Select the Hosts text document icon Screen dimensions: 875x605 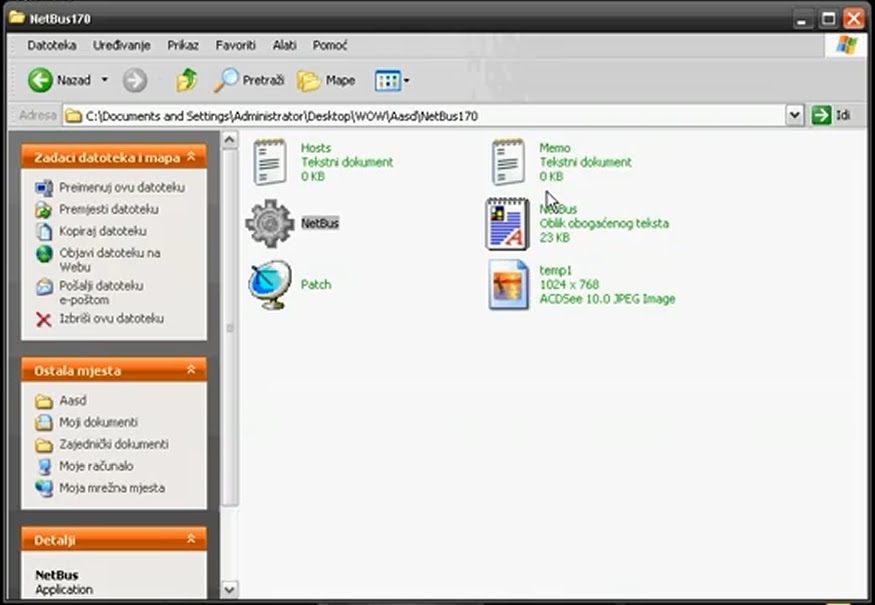(x=270, y=162)
